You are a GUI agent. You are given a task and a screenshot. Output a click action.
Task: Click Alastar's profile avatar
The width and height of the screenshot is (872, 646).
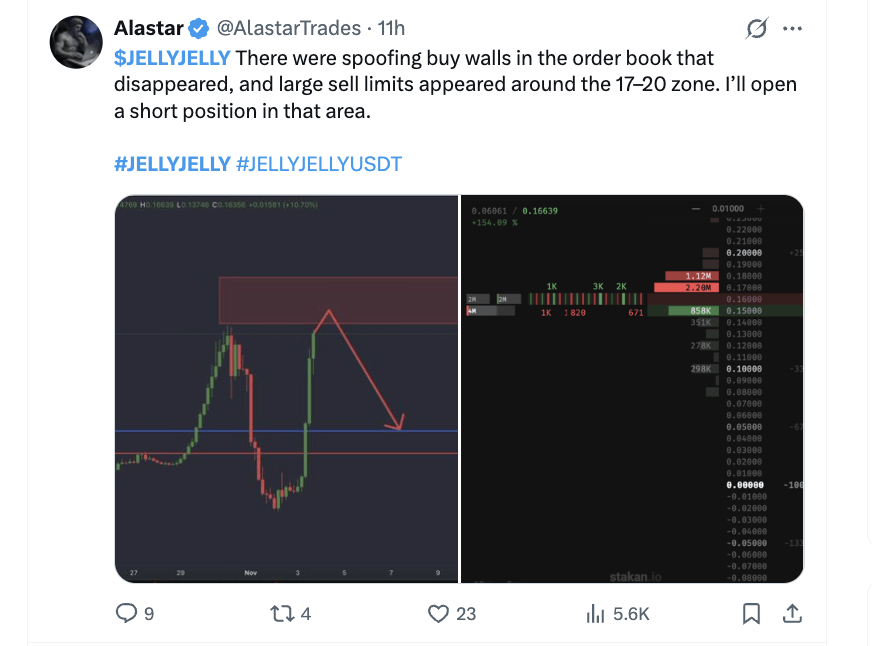[x=76, y=42]
